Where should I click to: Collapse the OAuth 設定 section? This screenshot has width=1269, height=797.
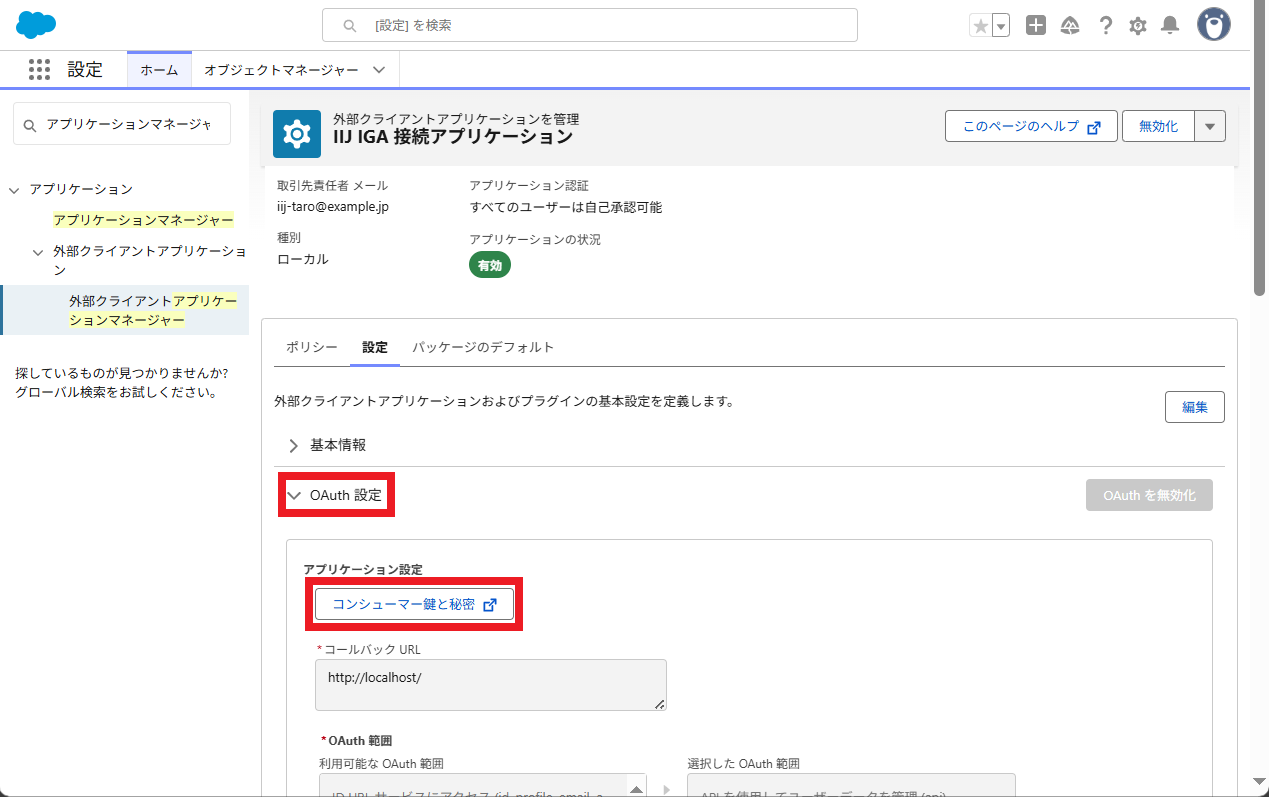pos(335,495)
